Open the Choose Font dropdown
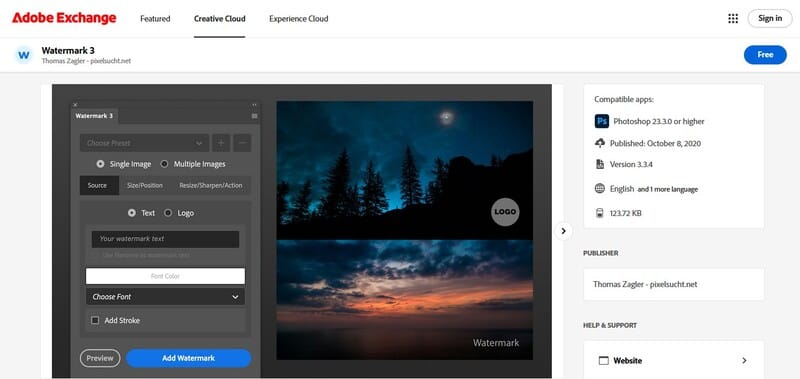Screen dimensions: 800x379 pyautogui.click(x=165, y=296)
